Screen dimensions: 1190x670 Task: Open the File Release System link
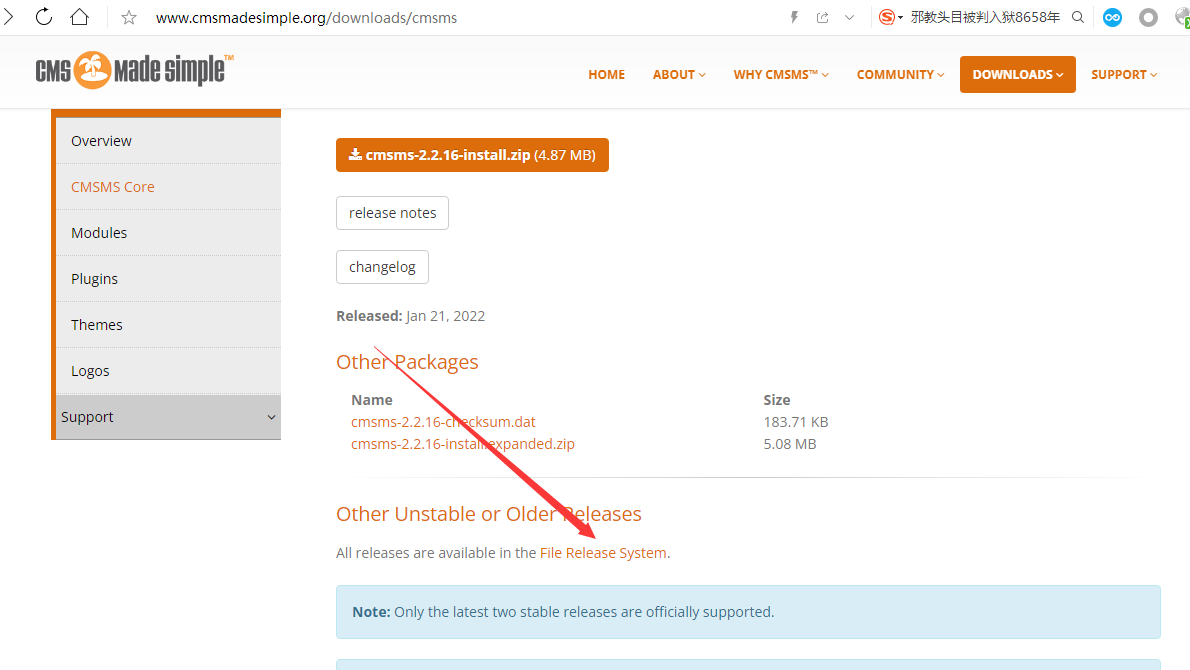coord(603,553)
